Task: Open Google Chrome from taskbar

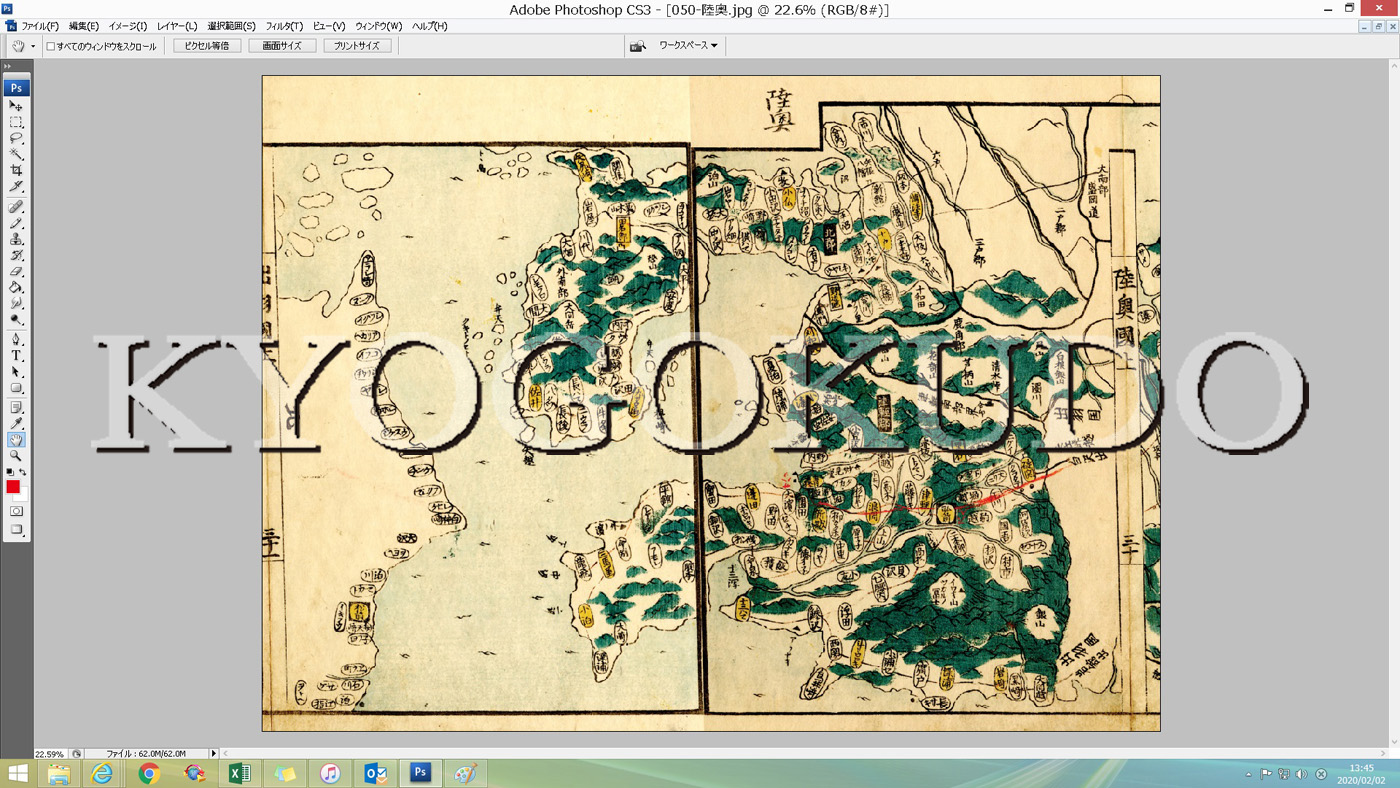Action: [149, 774]
